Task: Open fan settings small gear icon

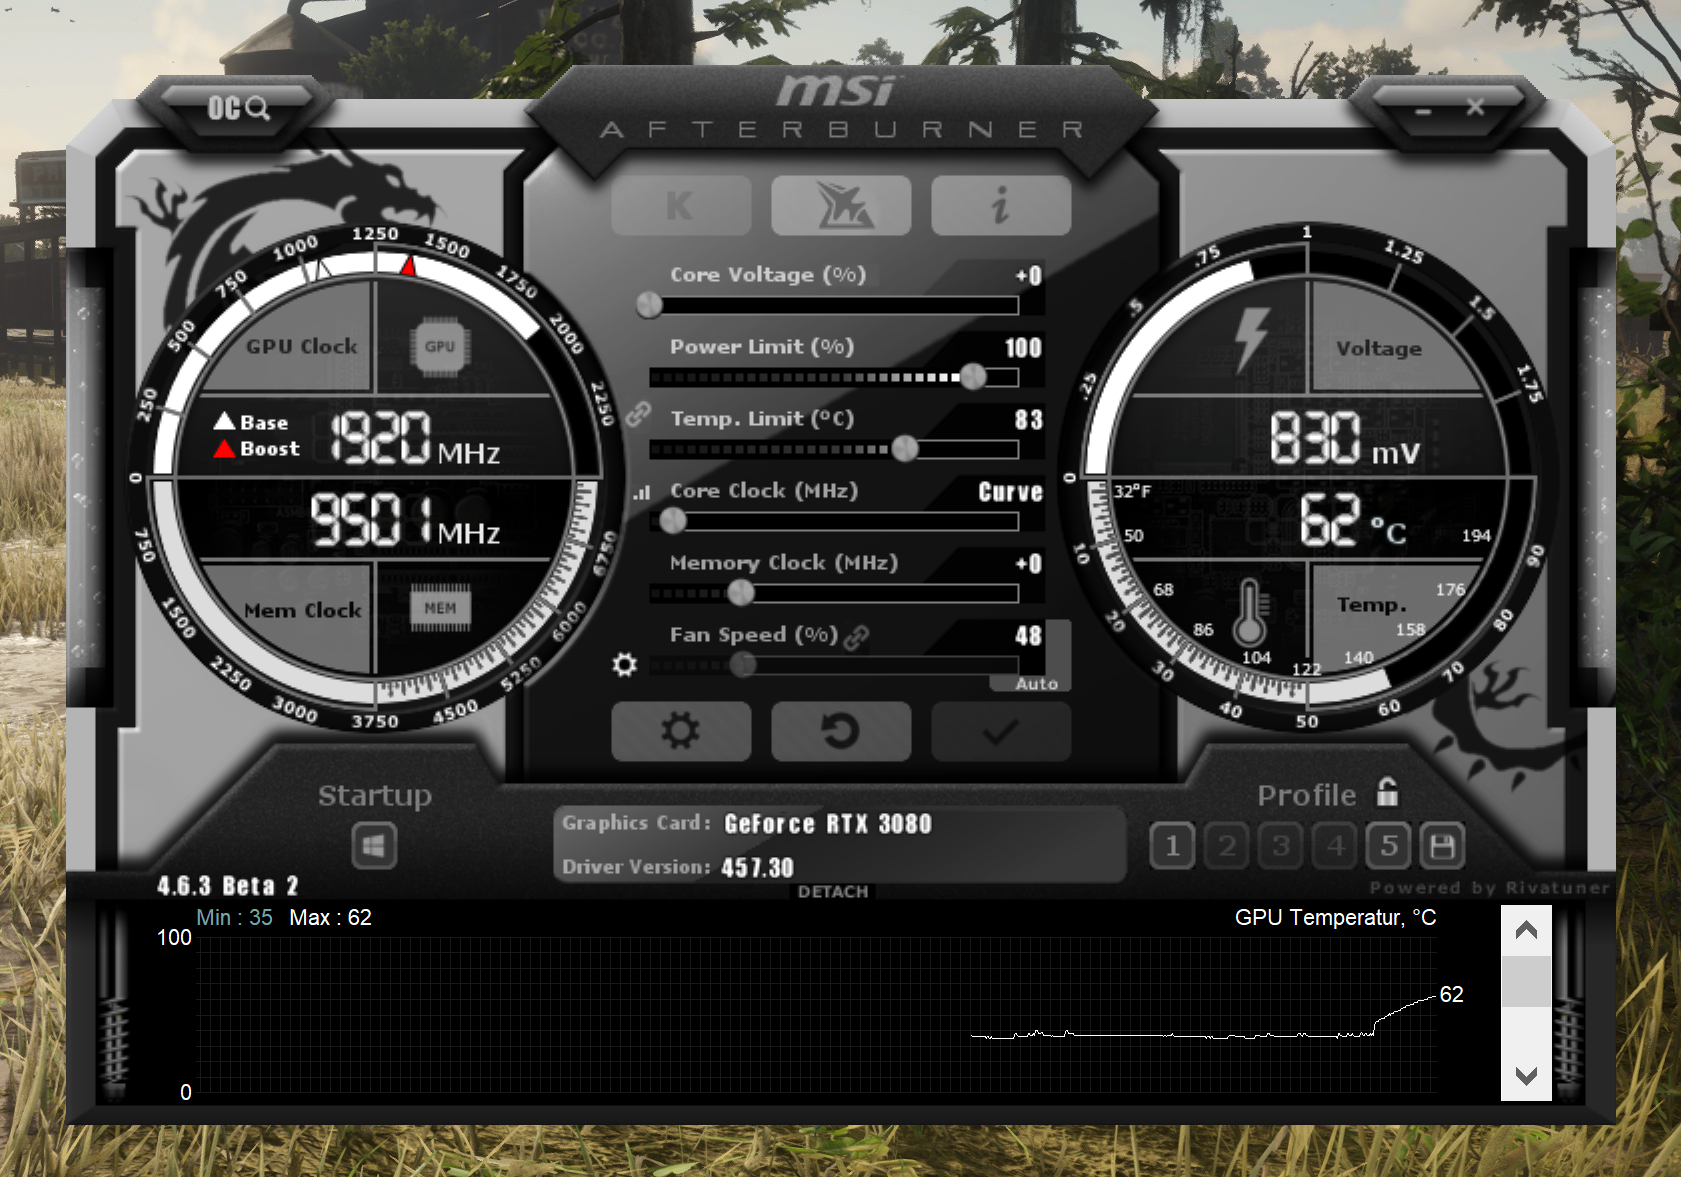Action: click(x=624, y=664)
